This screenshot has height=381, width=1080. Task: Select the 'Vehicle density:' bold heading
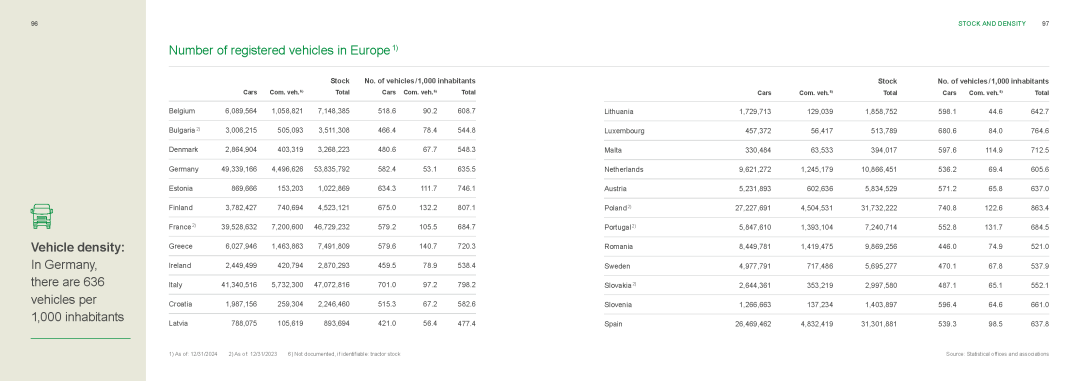click(x=78, y=247)
